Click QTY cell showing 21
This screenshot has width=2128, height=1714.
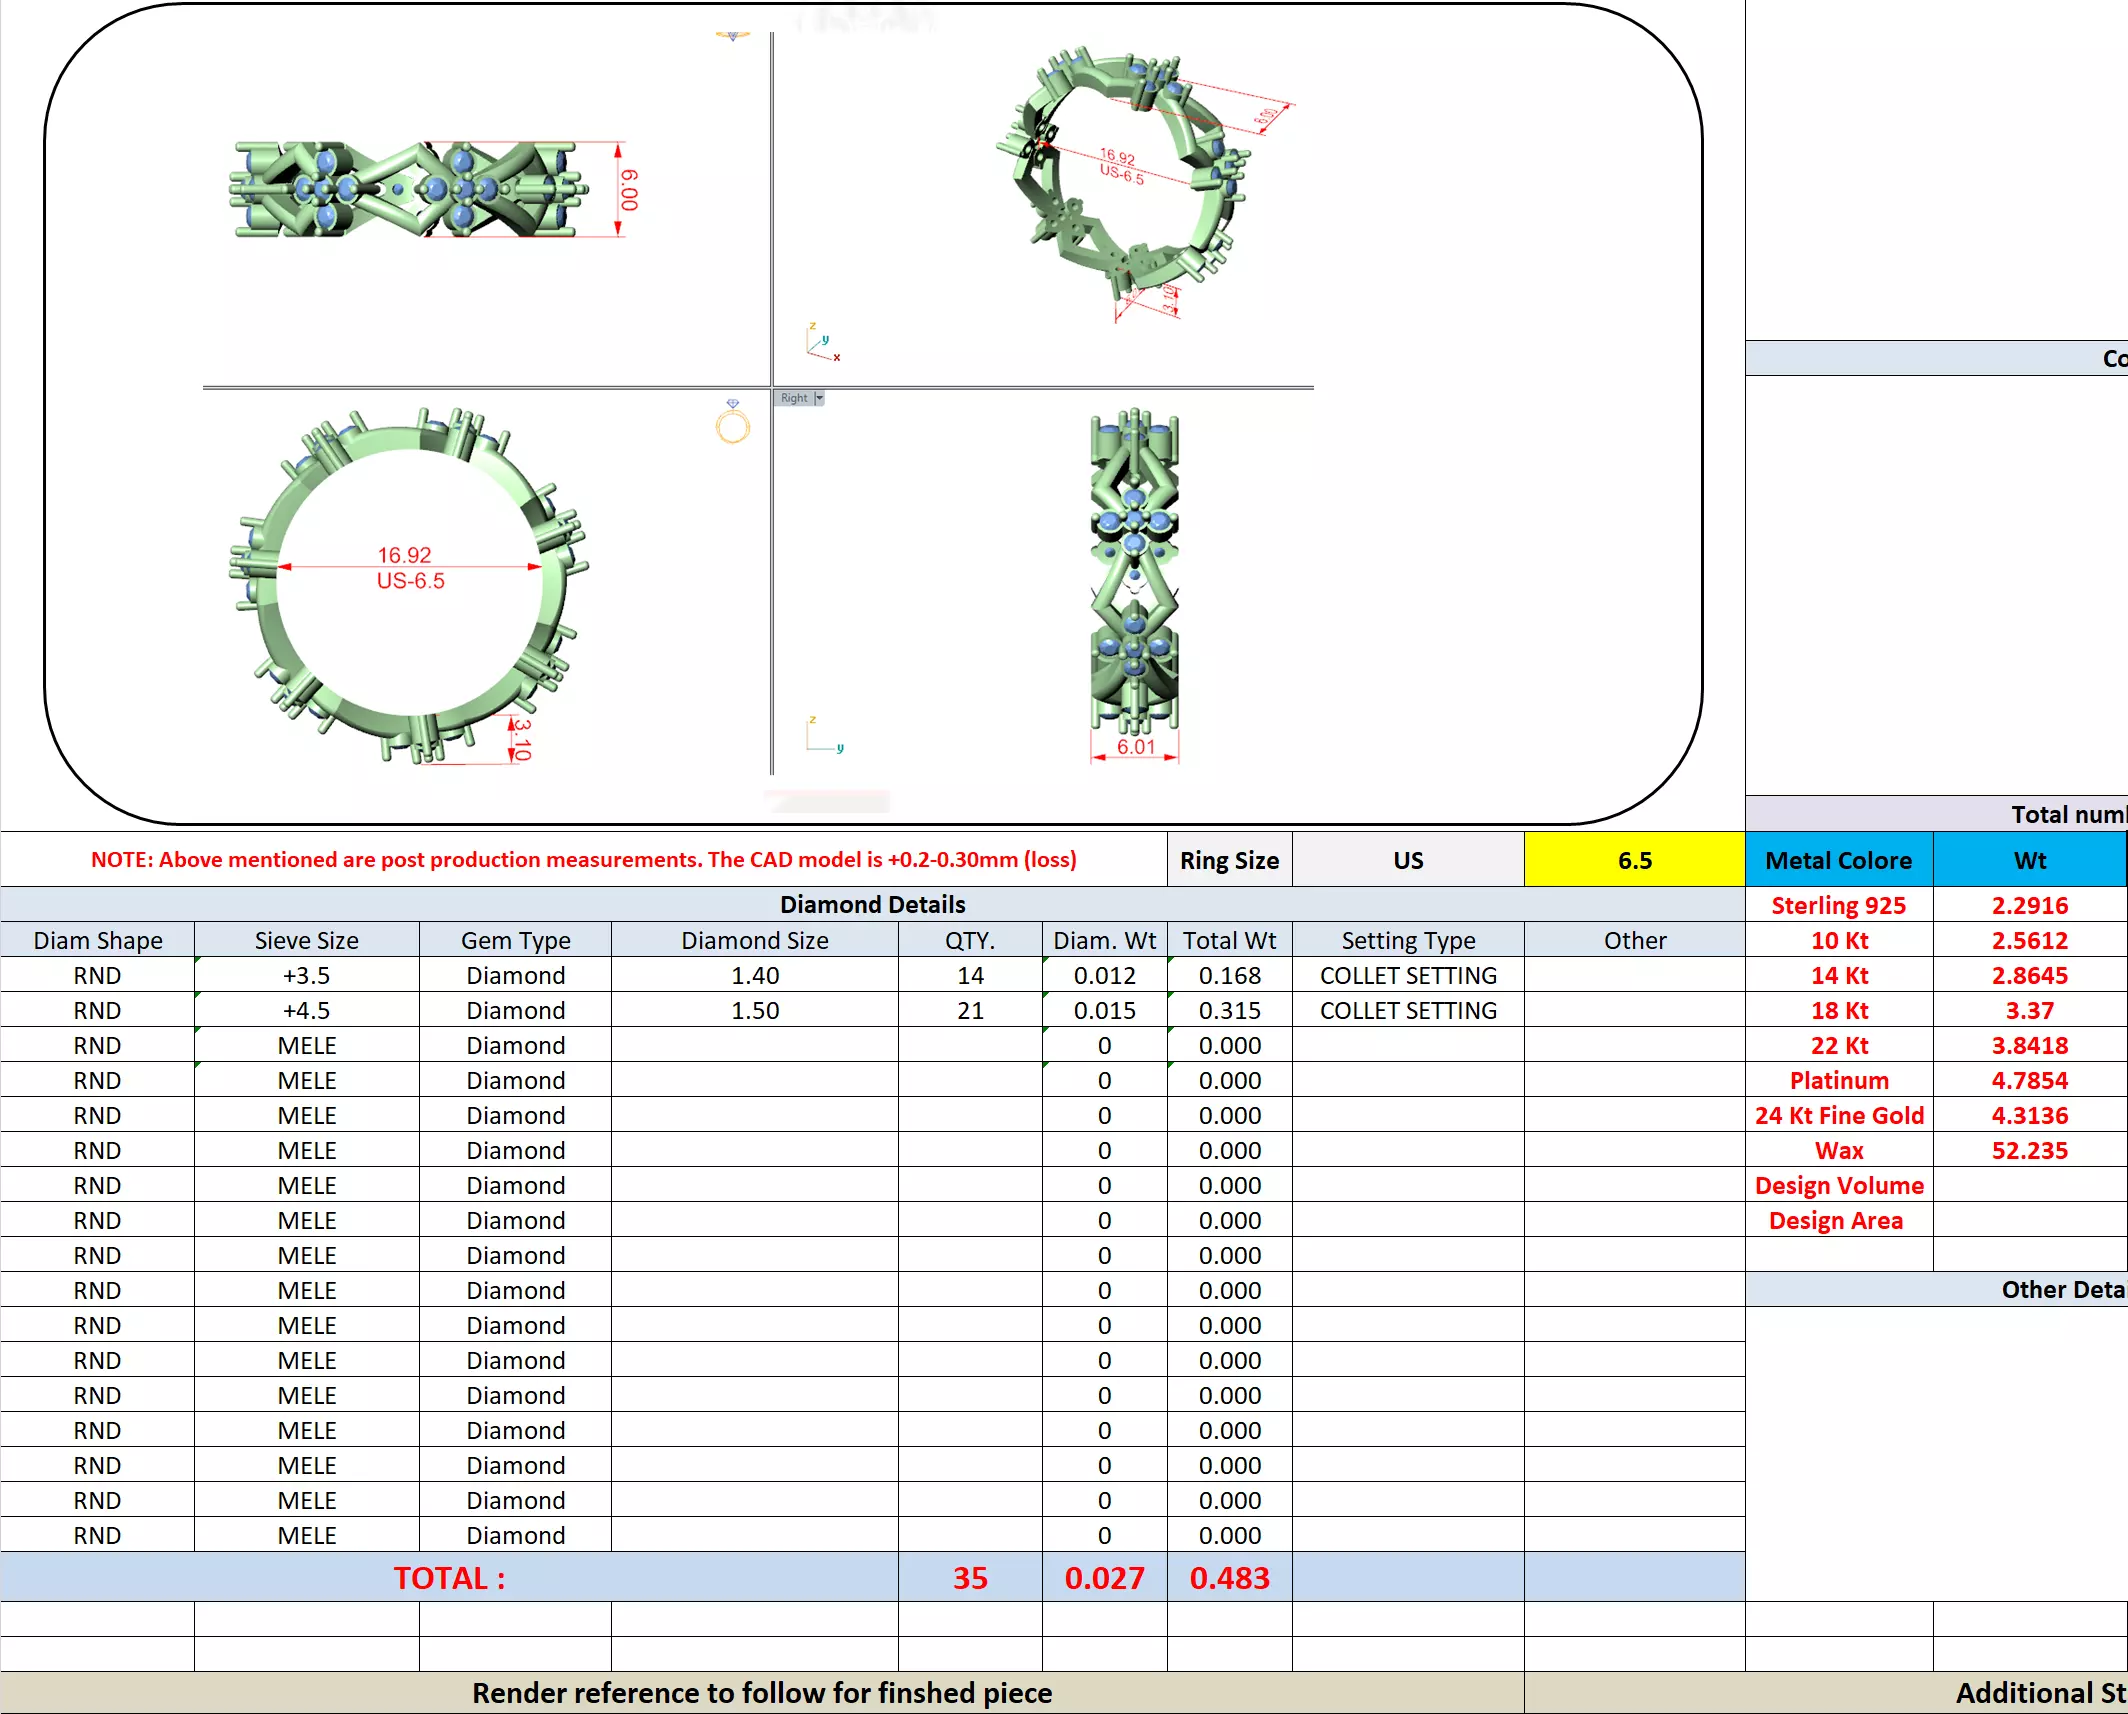[969, 1010]
